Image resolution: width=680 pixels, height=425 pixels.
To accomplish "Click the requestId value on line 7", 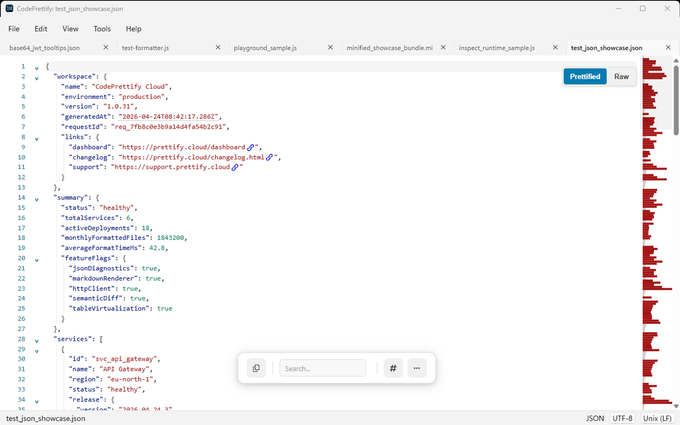I will point(168,127).
